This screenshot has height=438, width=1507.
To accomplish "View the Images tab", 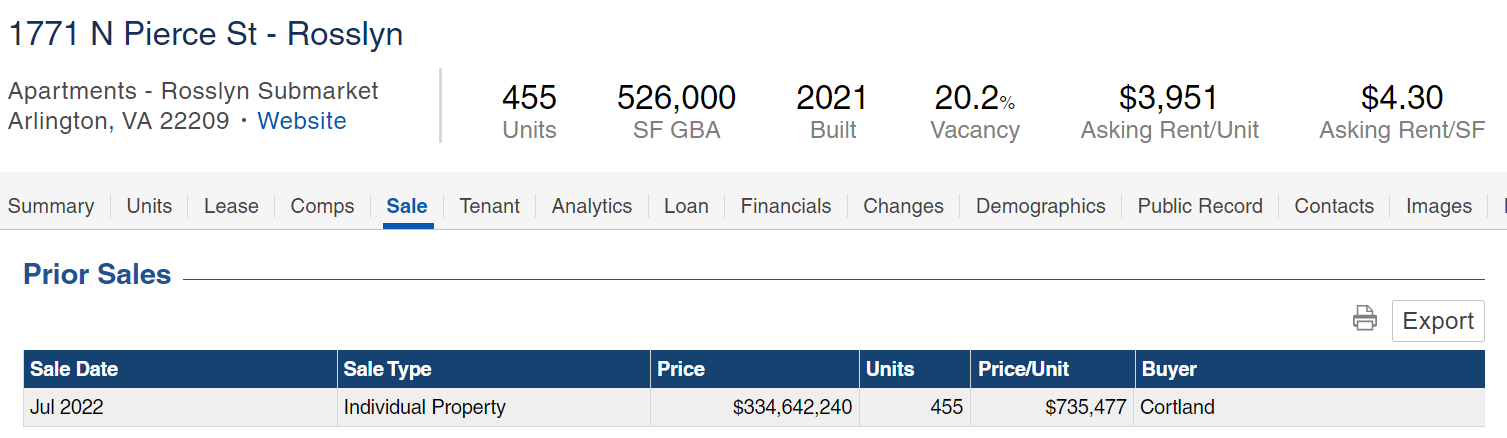I will tap(1439, 206).
